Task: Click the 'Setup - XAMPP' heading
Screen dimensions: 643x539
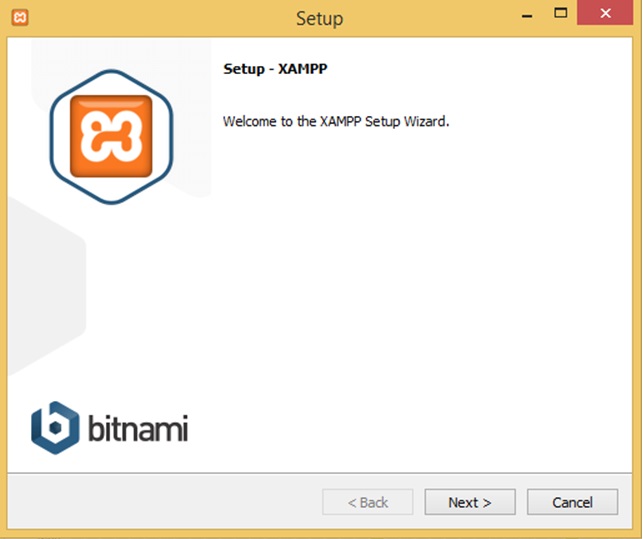Action: pyautogui.click(x=275, y=69)
